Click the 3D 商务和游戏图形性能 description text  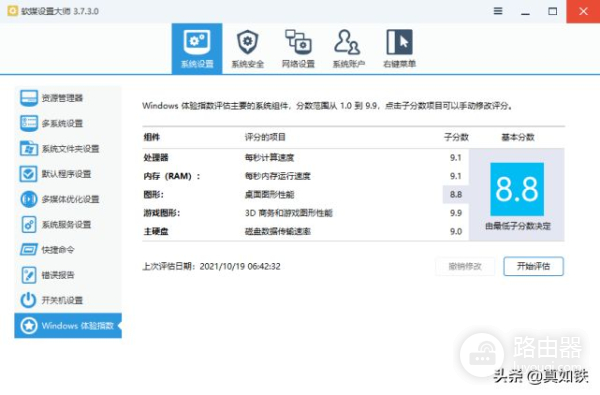(289, 213)
